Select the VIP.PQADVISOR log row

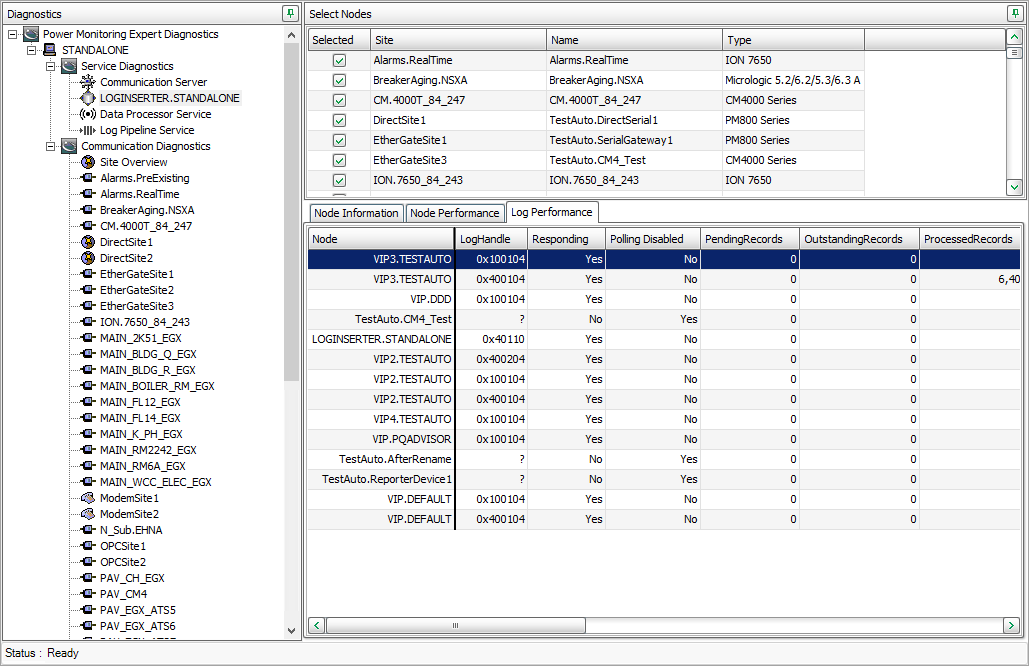pyautogui.click(x=663, y=439)
